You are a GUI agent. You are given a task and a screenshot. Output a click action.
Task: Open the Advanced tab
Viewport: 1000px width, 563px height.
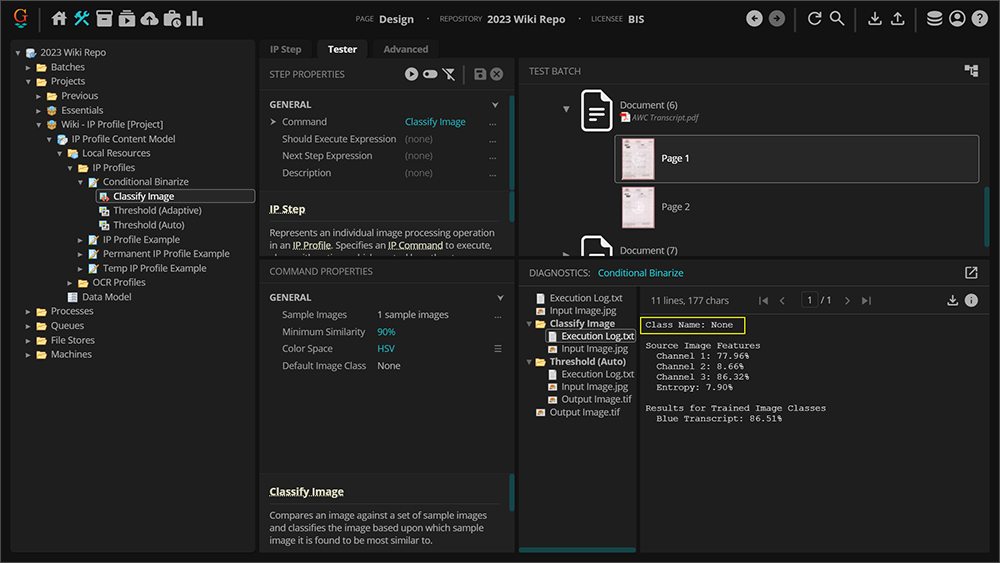pos(405,49)
